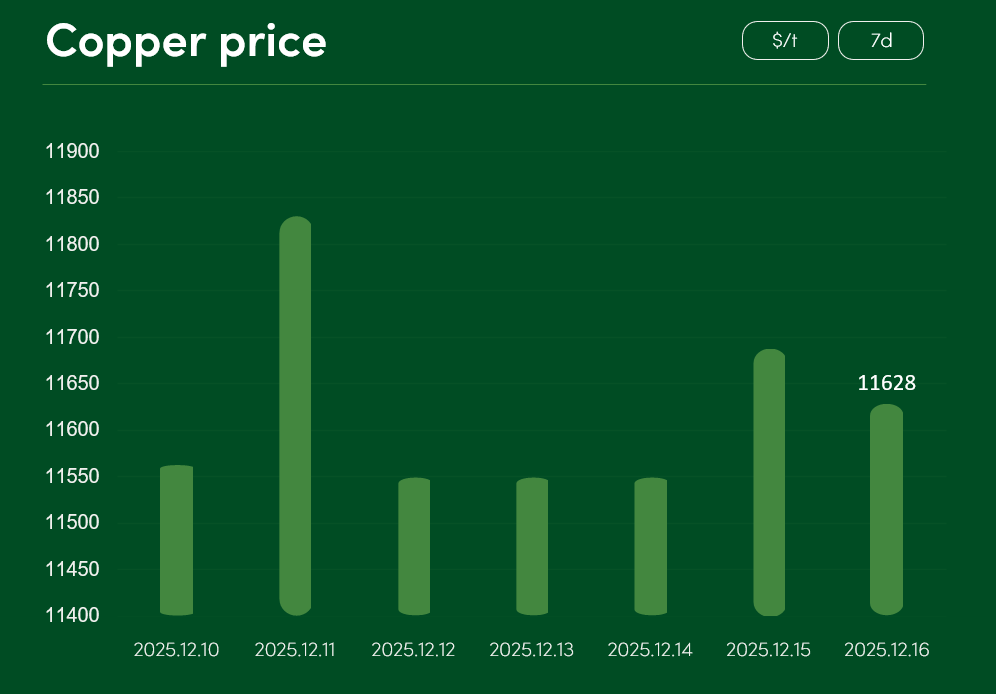Image resolution: width=996 pixels, height=694 pixels.
Task: Click the 11400 y-axis label
Action: pyautogui.click(x=73, y=615)
